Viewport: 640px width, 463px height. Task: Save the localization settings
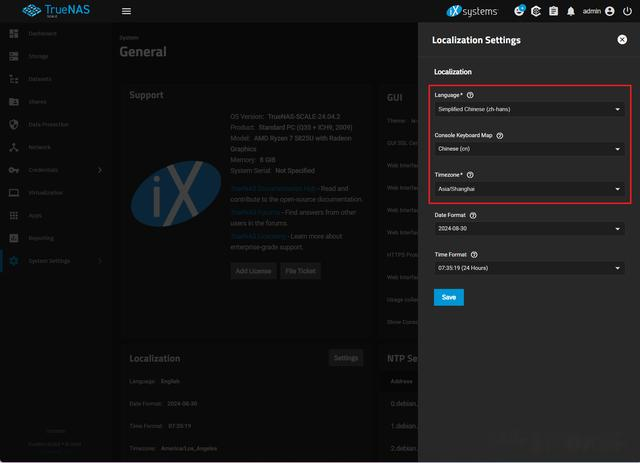pyautogui.click(x=449, y=297)
